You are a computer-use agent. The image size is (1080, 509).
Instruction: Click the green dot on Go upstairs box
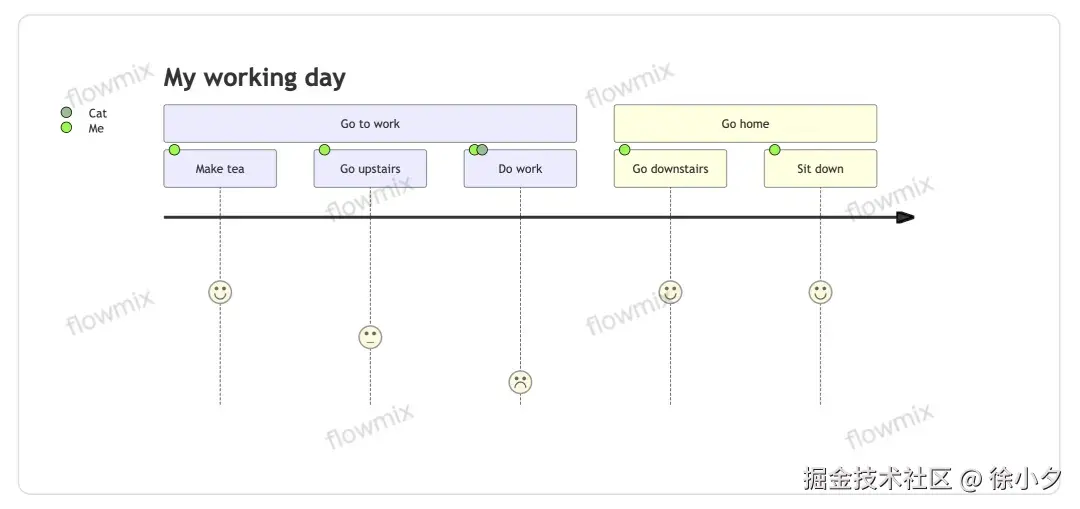pos(324,150)
